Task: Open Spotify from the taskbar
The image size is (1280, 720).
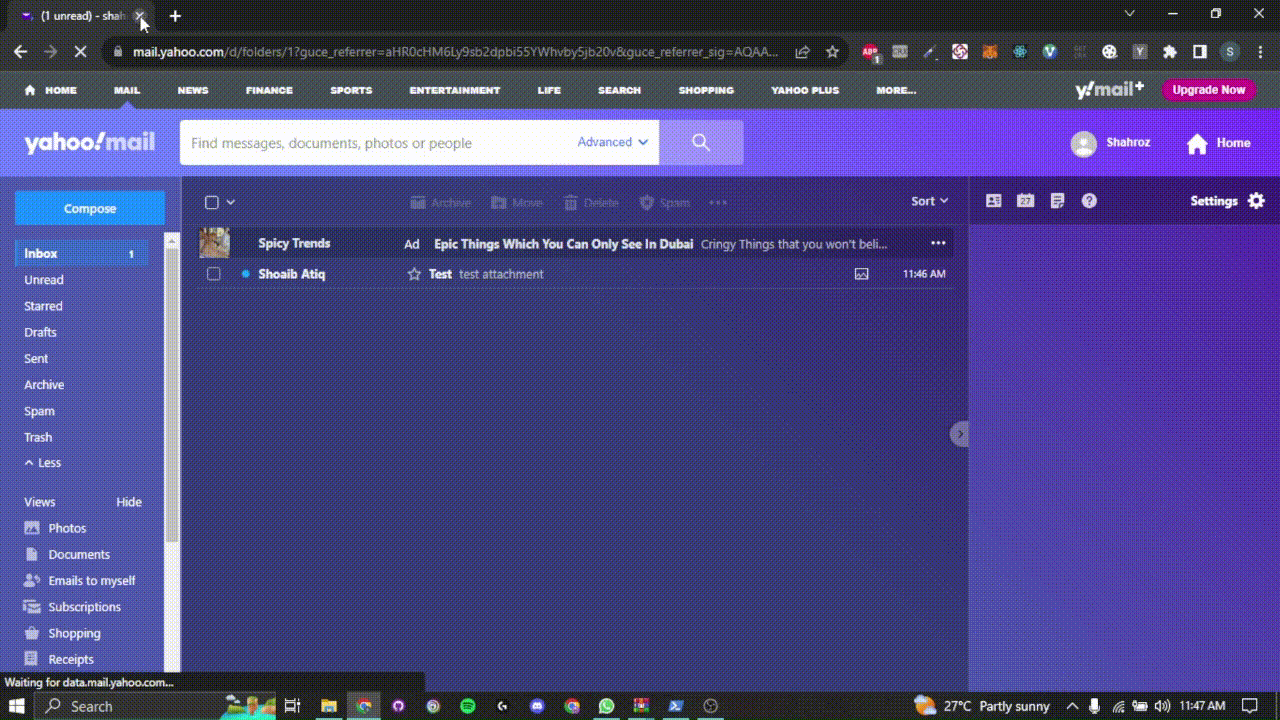Action: tap(468, 706)
